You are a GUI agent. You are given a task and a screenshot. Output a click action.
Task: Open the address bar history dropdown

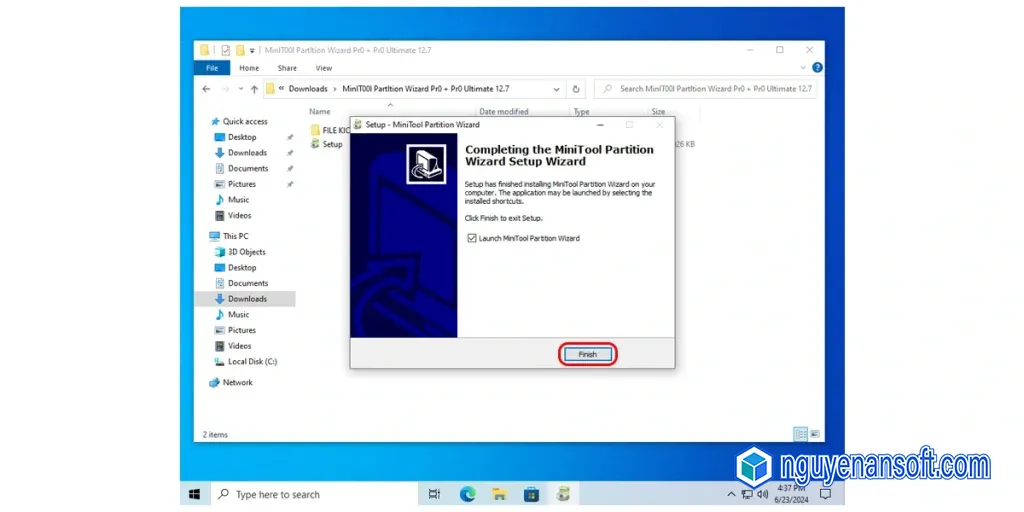[x=556, y=89]
